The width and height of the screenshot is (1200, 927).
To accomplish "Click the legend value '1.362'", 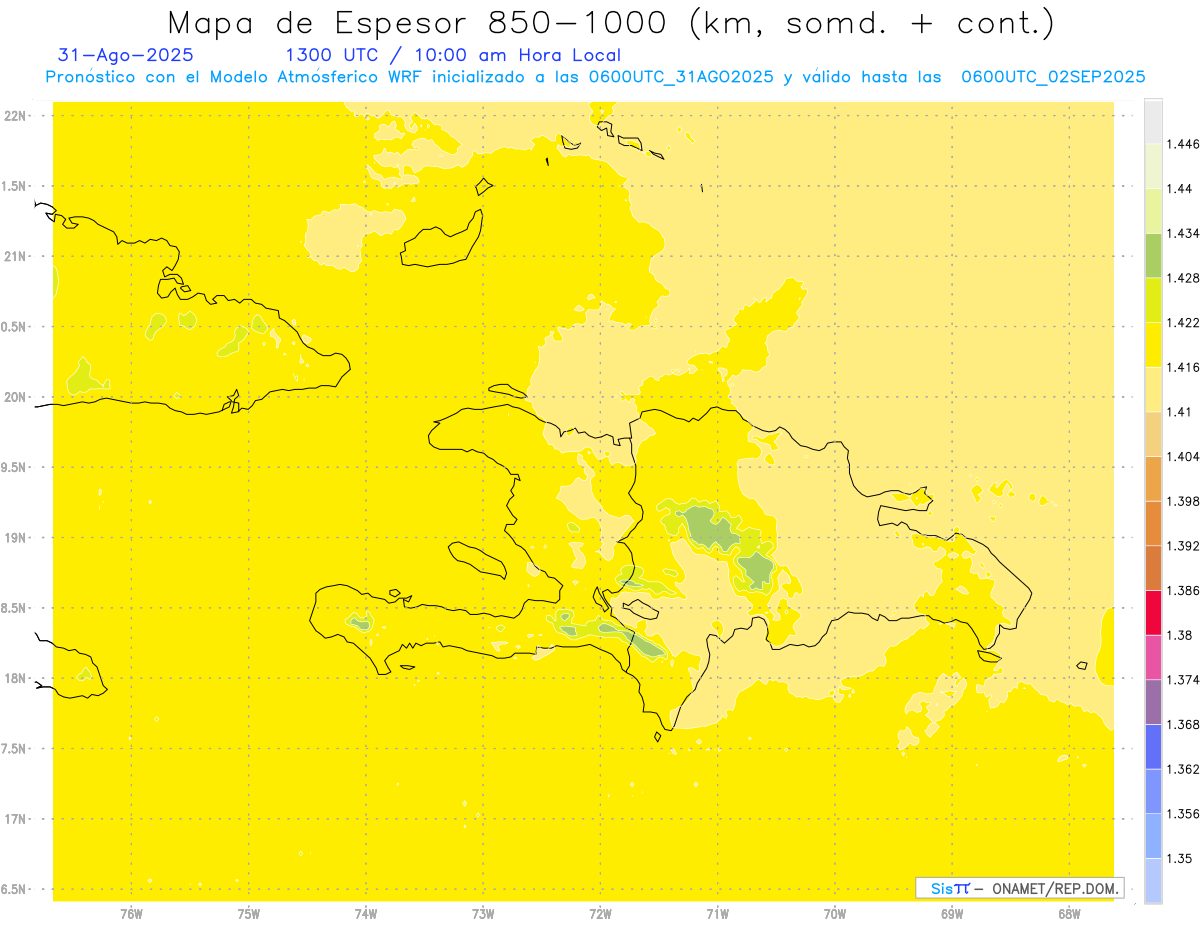I will (x=1183, y=769).
